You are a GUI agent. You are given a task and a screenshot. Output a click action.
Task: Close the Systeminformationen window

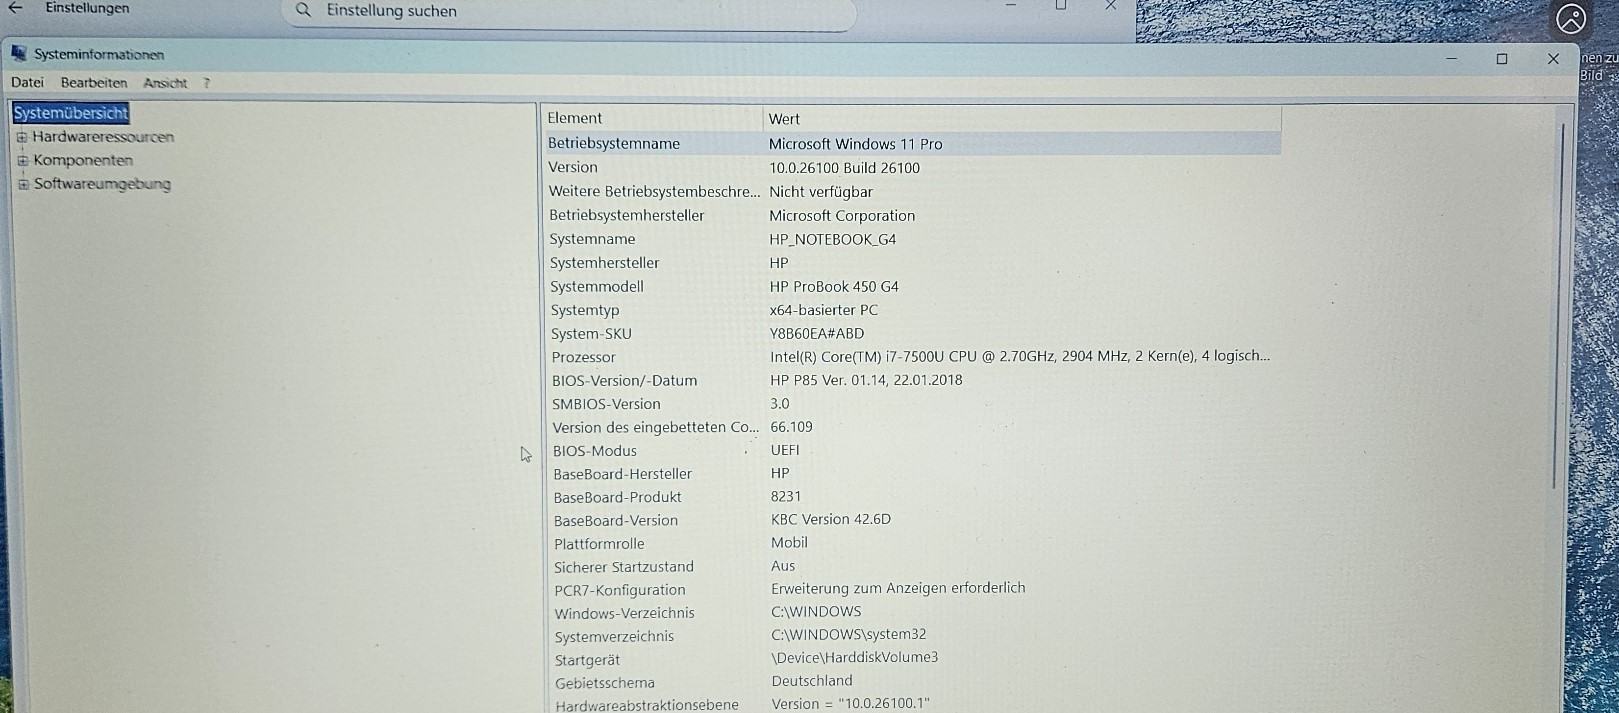tap(1553, 59)
